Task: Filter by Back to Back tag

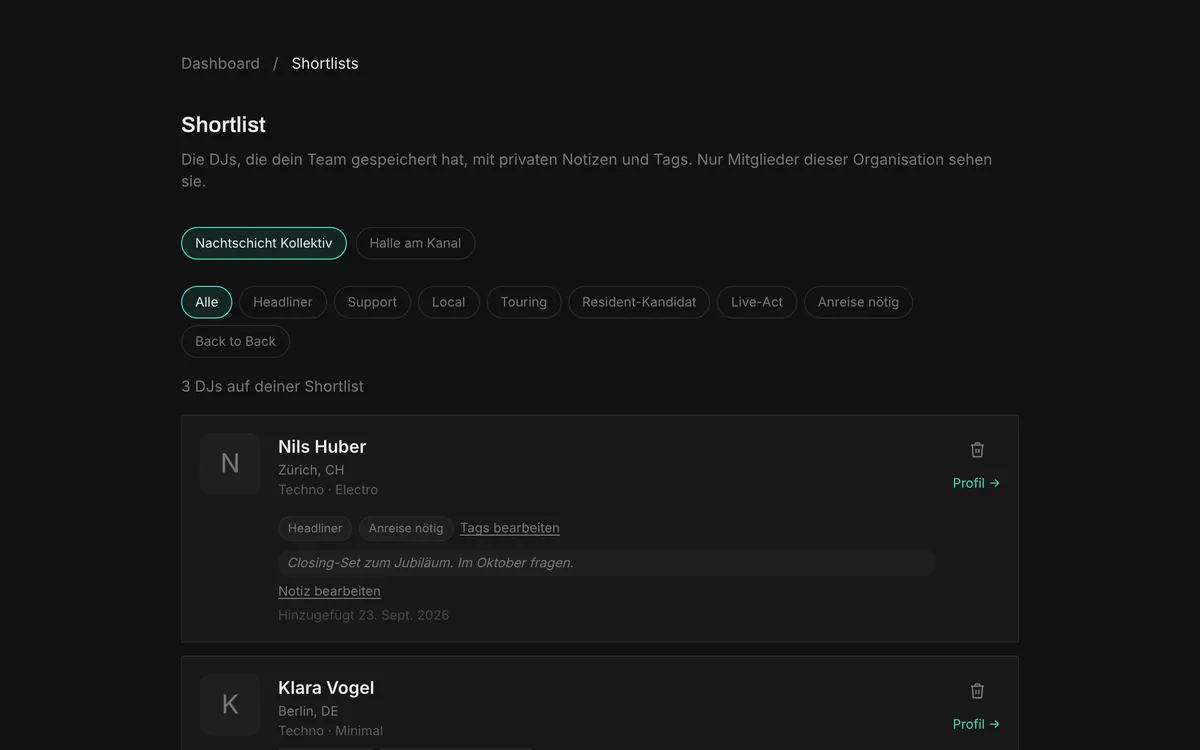Action: [x=235, y=341]
